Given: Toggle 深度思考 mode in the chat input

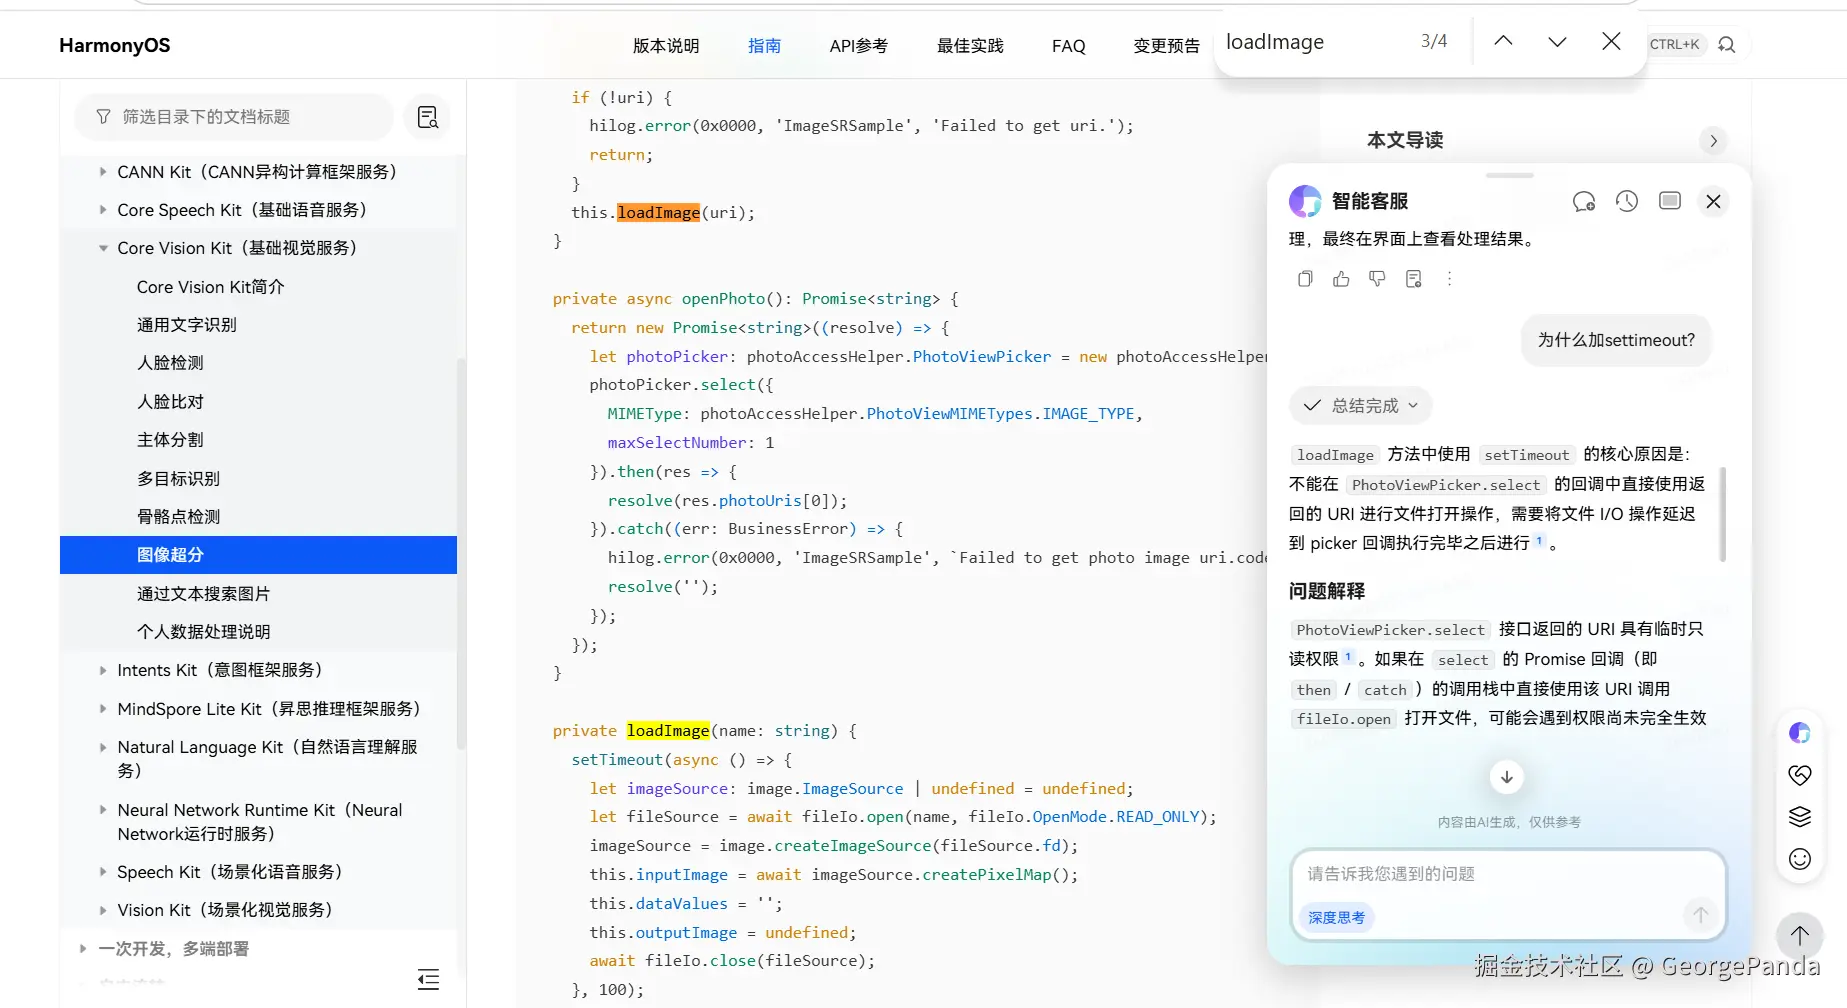Looking at the screenshot, I should click(1337, 917).
